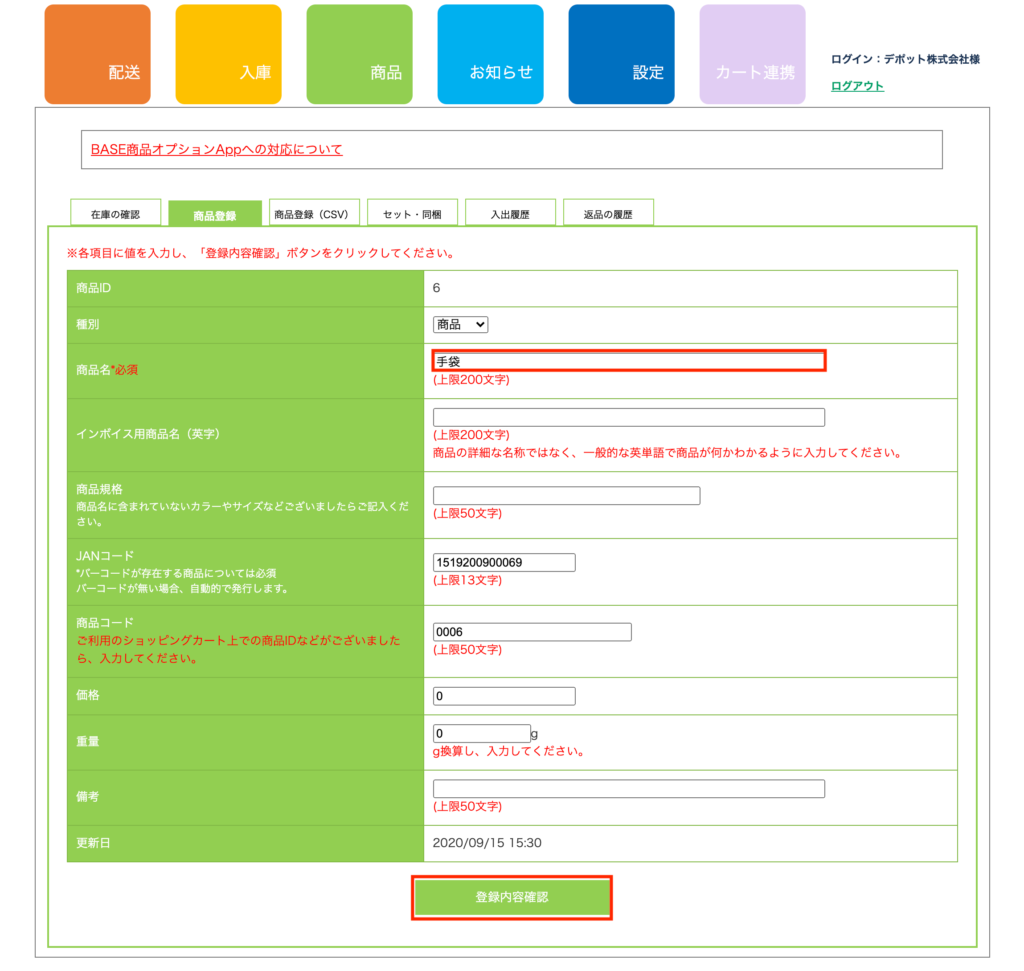Screen dimensions: 1024x971
Task: Switch to the 在庫の確認 tab
Action: pos(115,214)
